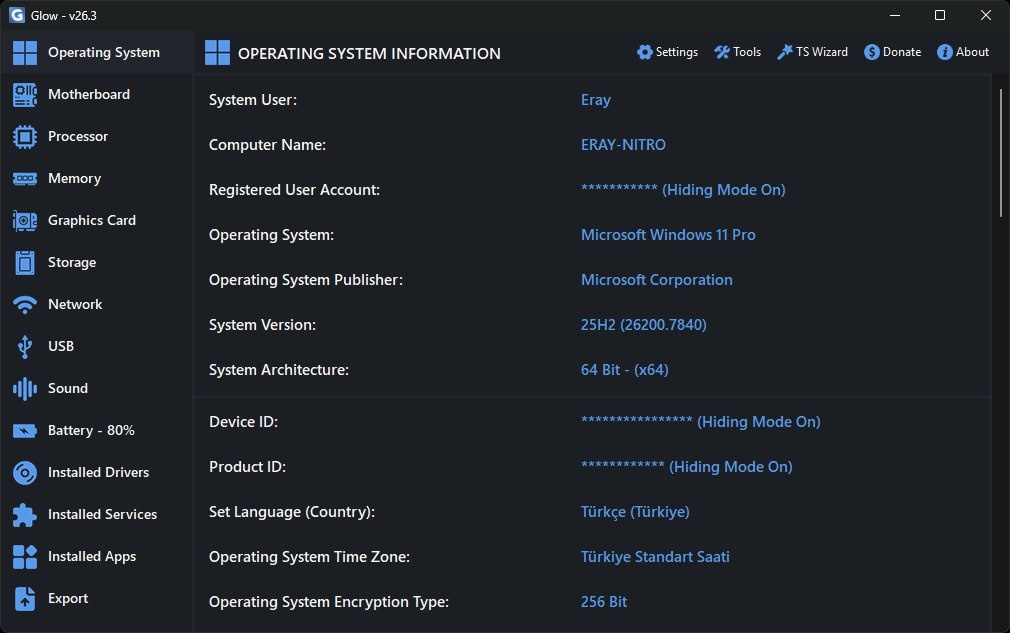Click 'Microsoft Windows 11 Pro' value
The width and height of the screenshot is (1010, 633).
tap(668, 235)
